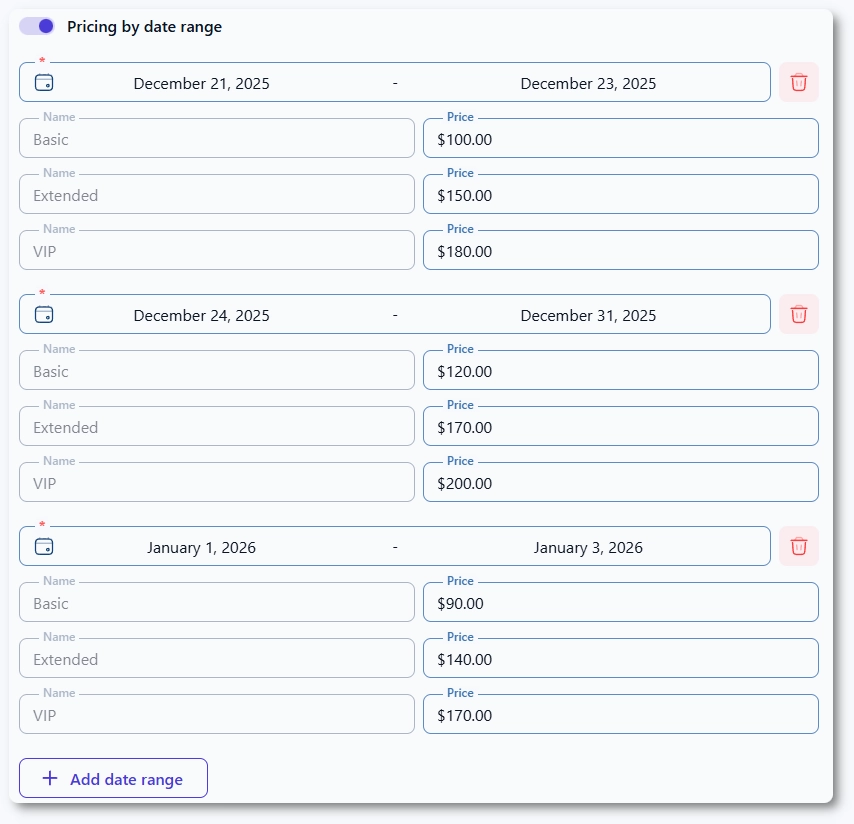Edit the $100.00 Basic price field
The height and width of the screenshot is (824, 854).
pos(620,140)
